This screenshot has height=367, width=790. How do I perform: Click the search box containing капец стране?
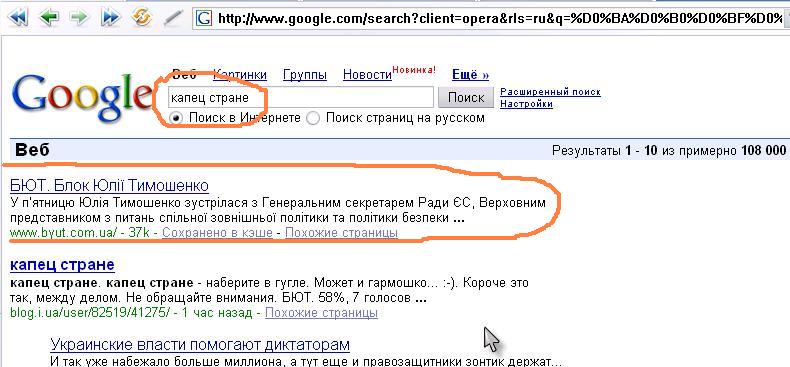(x=300, y=97)
